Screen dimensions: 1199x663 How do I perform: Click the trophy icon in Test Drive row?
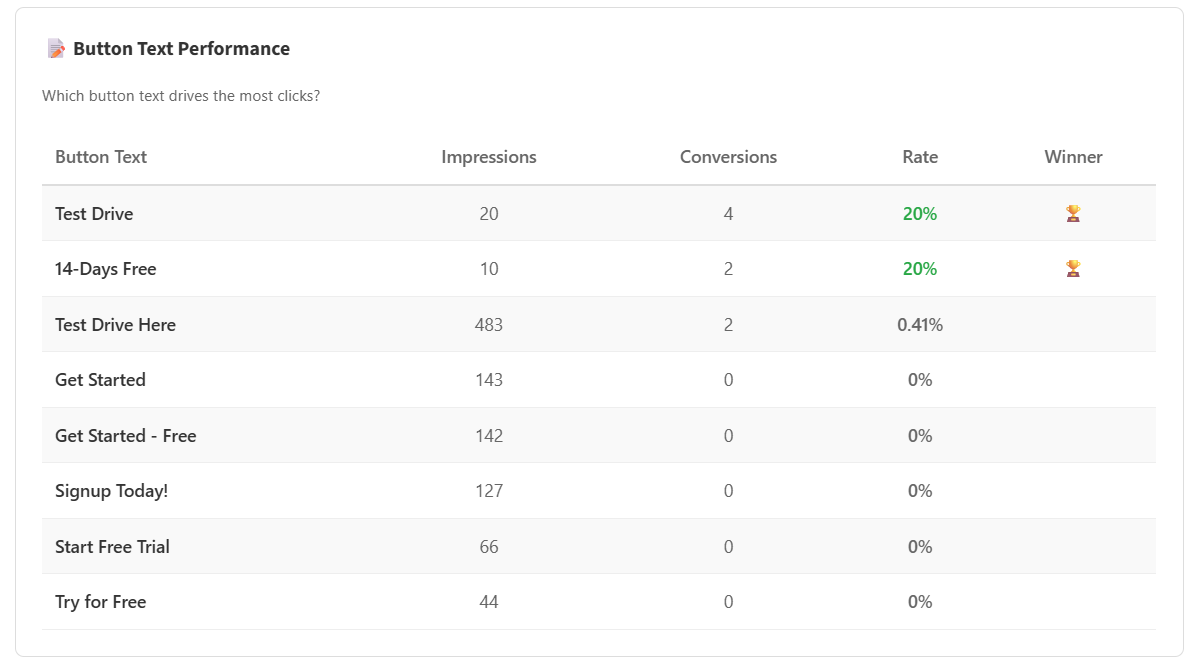(1073, 213)
